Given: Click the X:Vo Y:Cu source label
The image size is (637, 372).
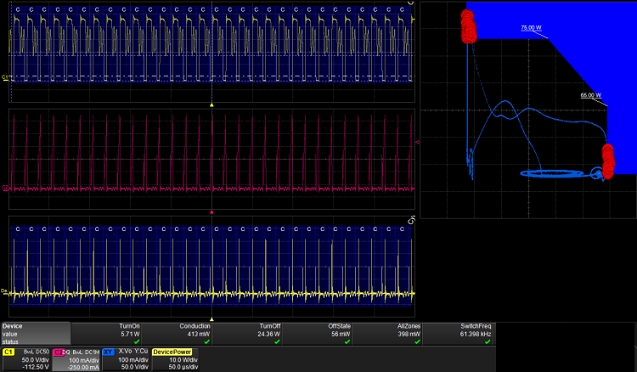Looking at the screenshot, I should [x=133, y=351].
